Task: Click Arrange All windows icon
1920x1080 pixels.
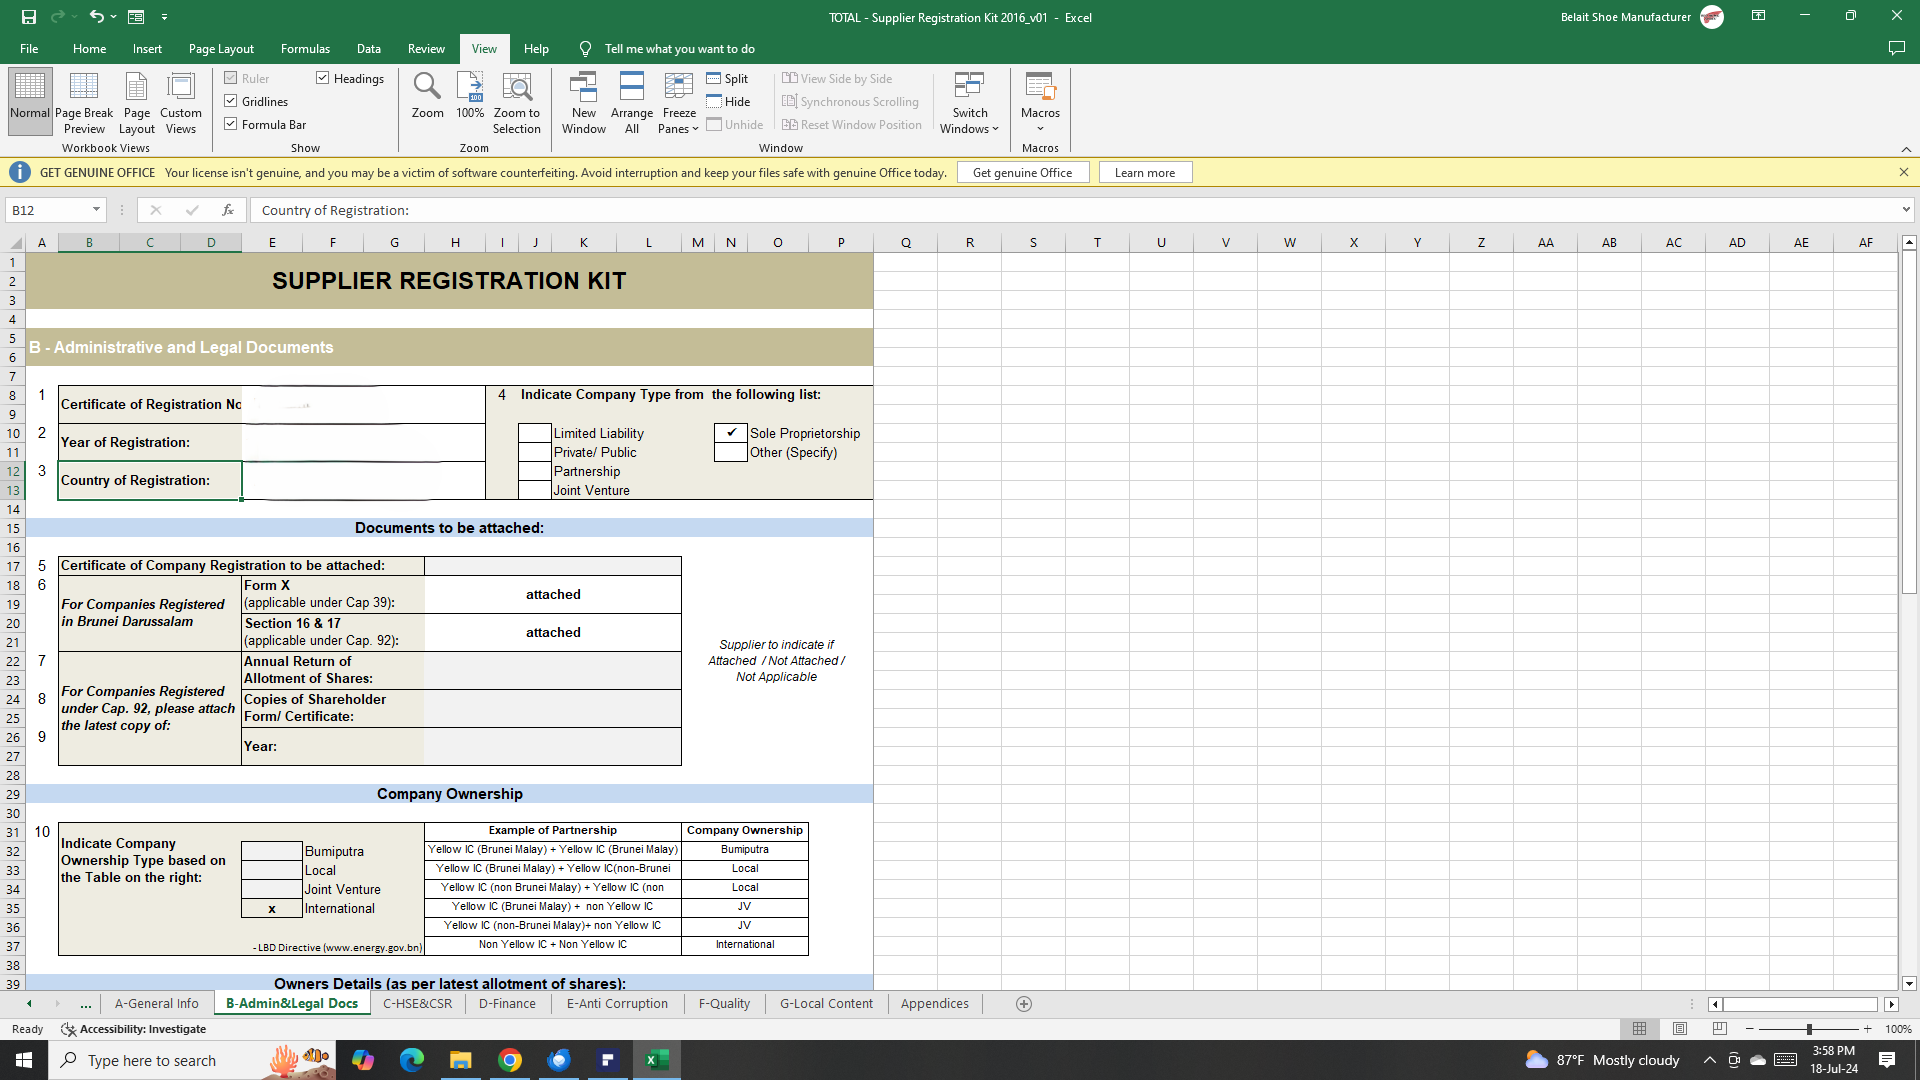Action: [631, 88]
